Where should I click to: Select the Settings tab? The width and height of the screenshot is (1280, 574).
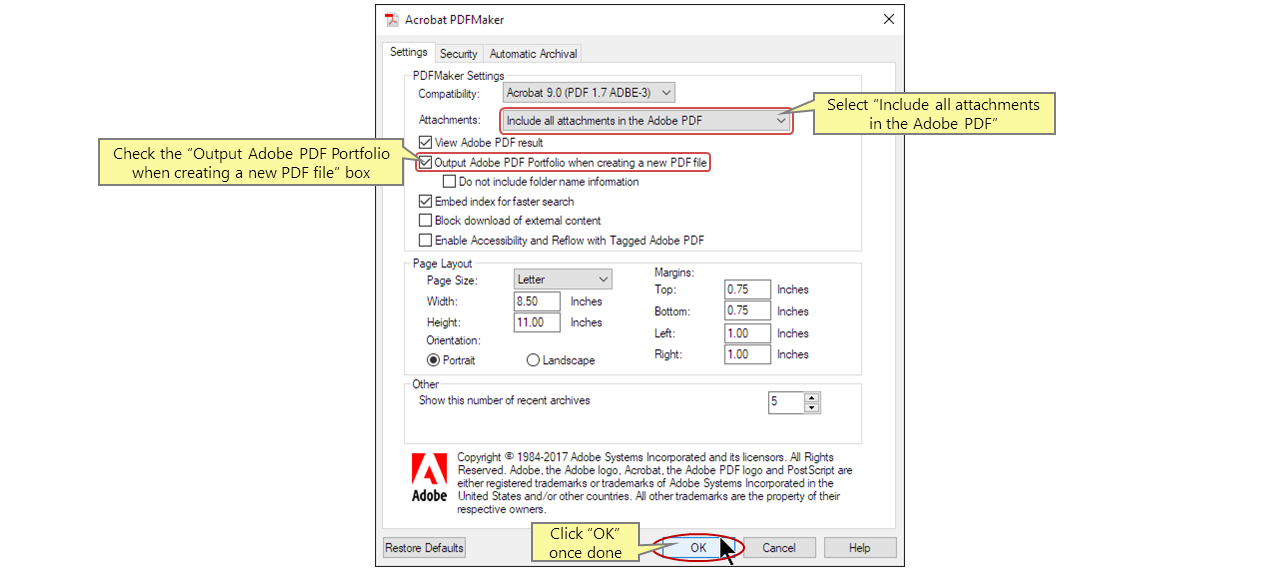pos(408,52)
